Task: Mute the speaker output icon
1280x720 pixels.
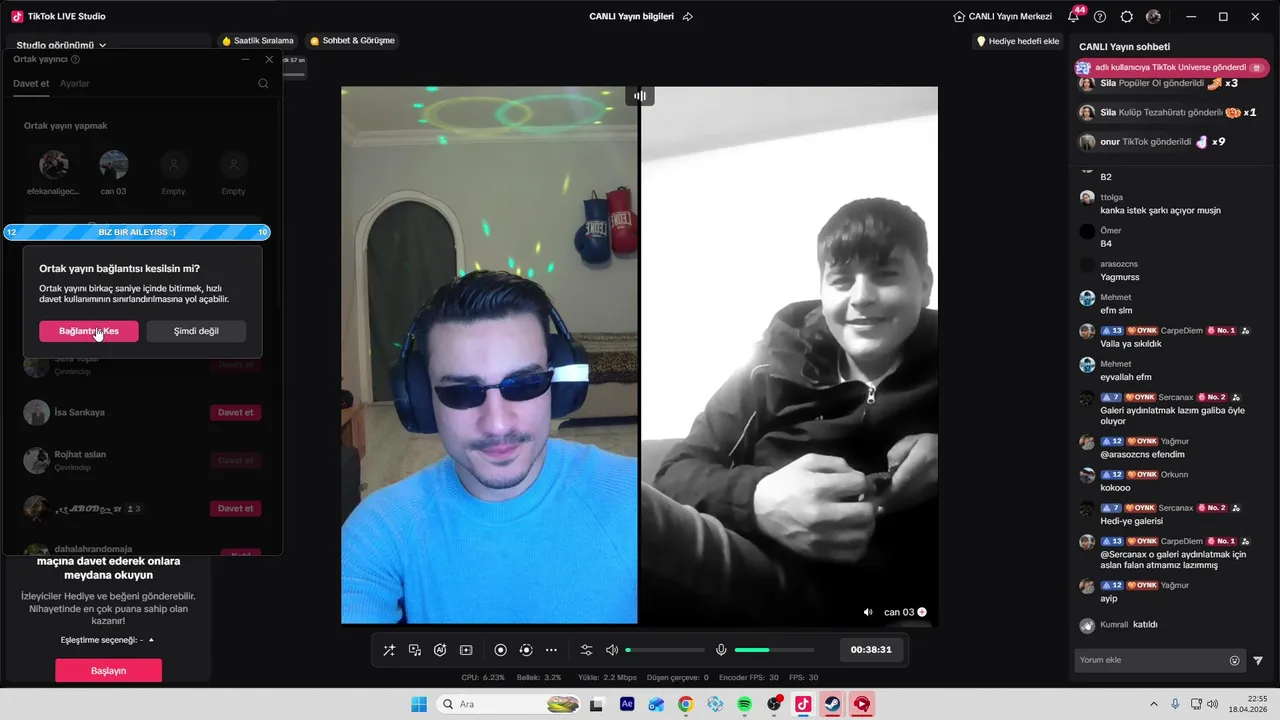Action: 612,650
